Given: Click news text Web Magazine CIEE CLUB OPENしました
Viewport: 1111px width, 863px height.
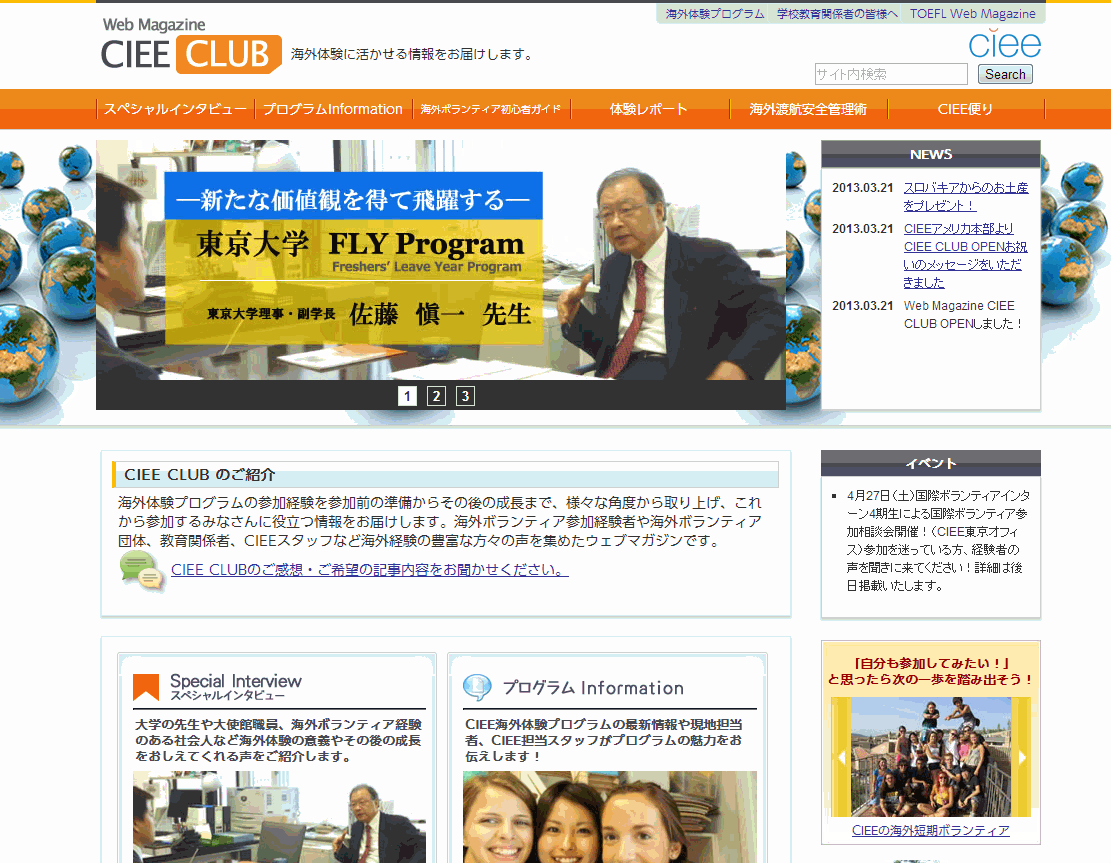Looking at the screenshot, I should [x=962, y=315].
